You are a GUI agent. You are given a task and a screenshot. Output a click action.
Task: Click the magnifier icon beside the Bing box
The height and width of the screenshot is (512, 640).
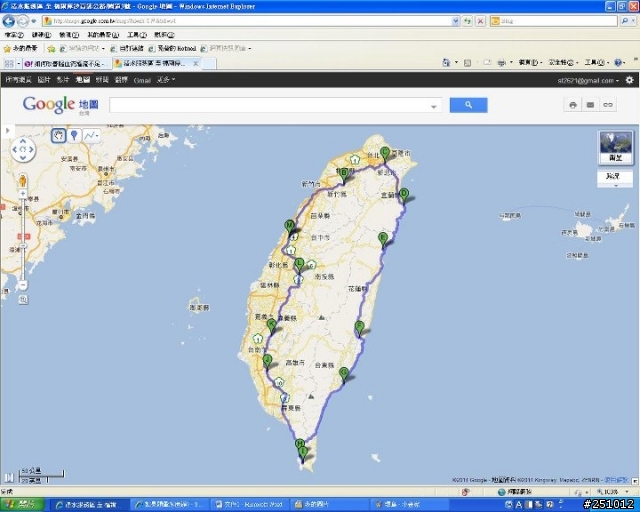tap(626, 21)
